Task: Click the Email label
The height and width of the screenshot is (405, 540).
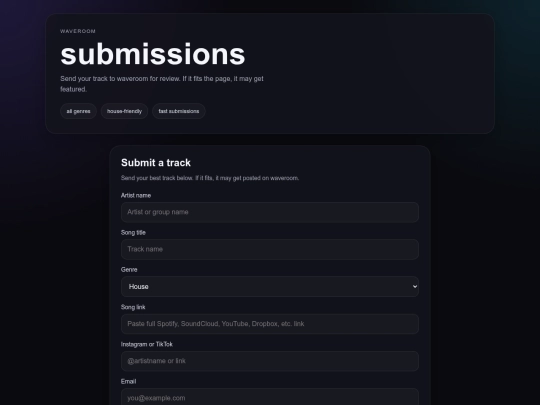Action: [128, 382]
